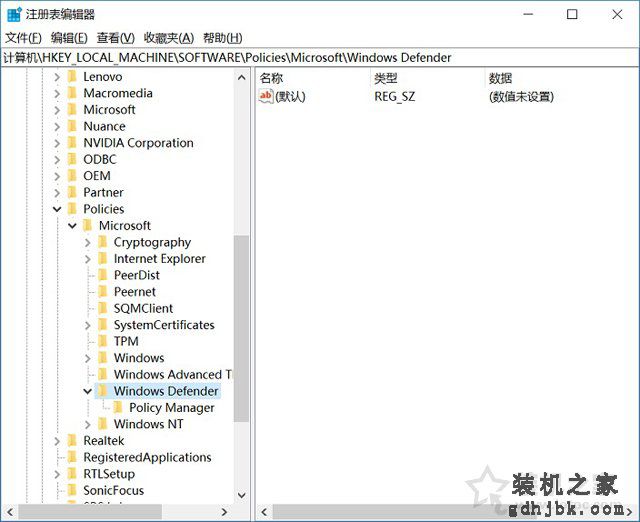Expand the RTLSetup key
Viewport: 640px width, 522px height.
click(x=57, y=474)
